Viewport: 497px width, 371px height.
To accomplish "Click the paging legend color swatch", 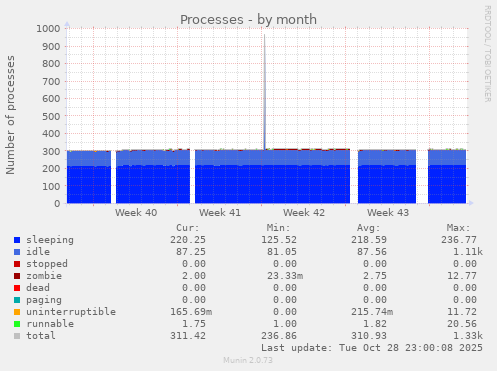I will [x=17, y=300].
